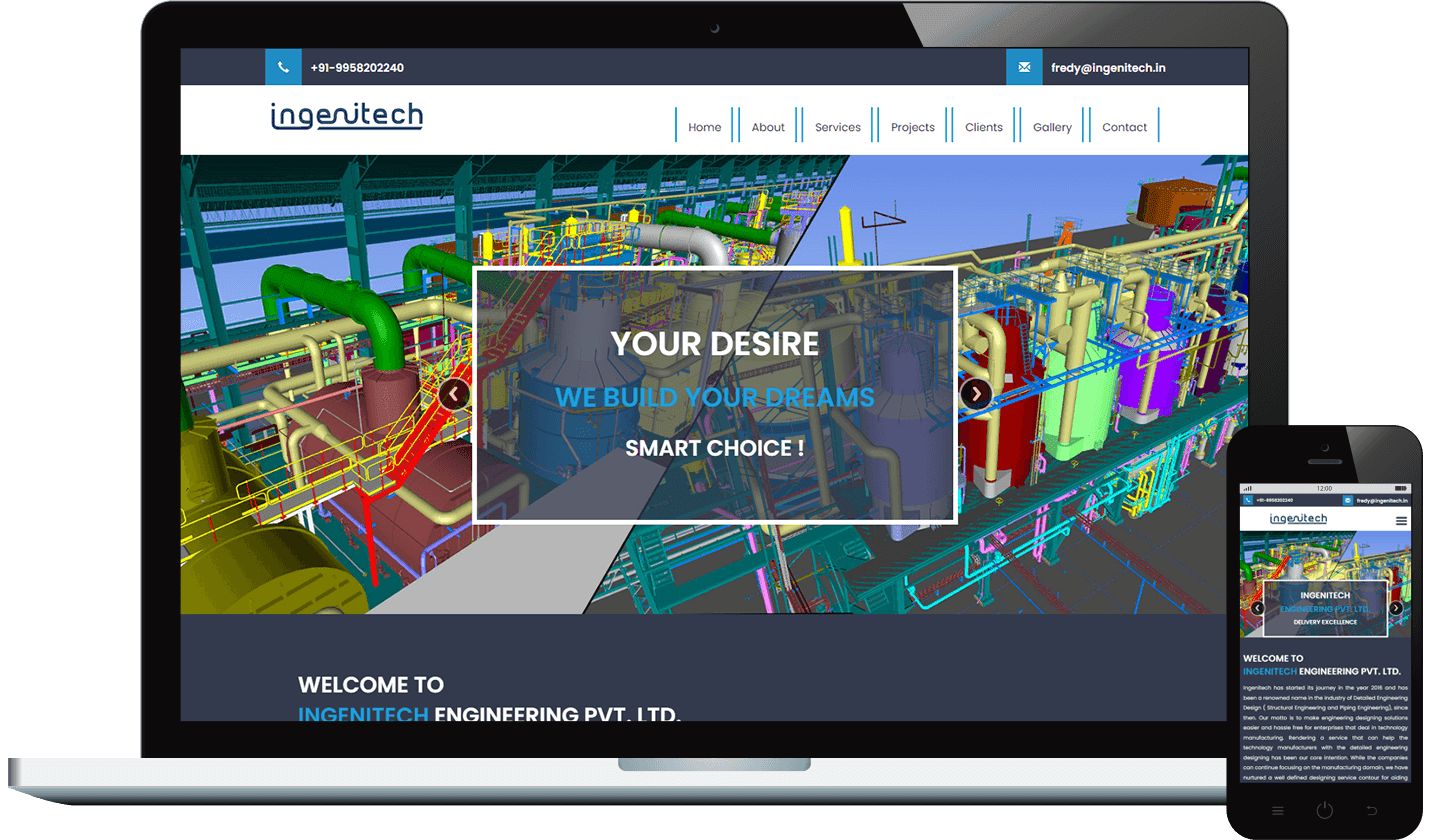Click the next slide arrow on laptop banner
Viewport: 1430px width, 840px height.
[976, 394]
